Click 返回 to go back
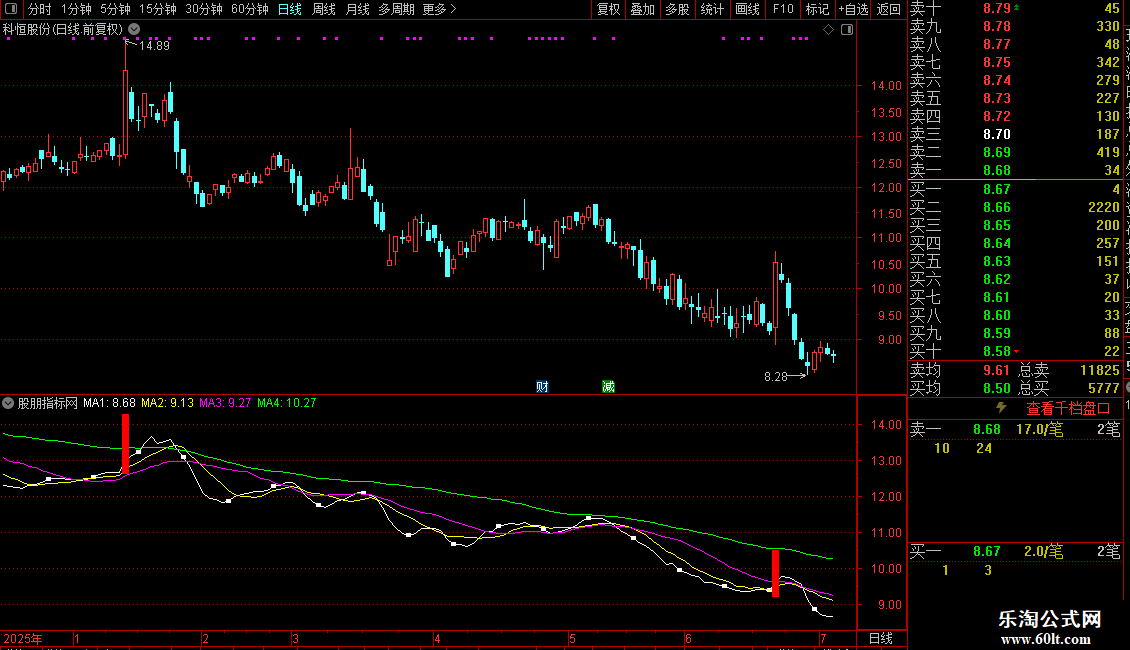The height and width of the screenshot is (650, 1130). (x=889, y=9)
